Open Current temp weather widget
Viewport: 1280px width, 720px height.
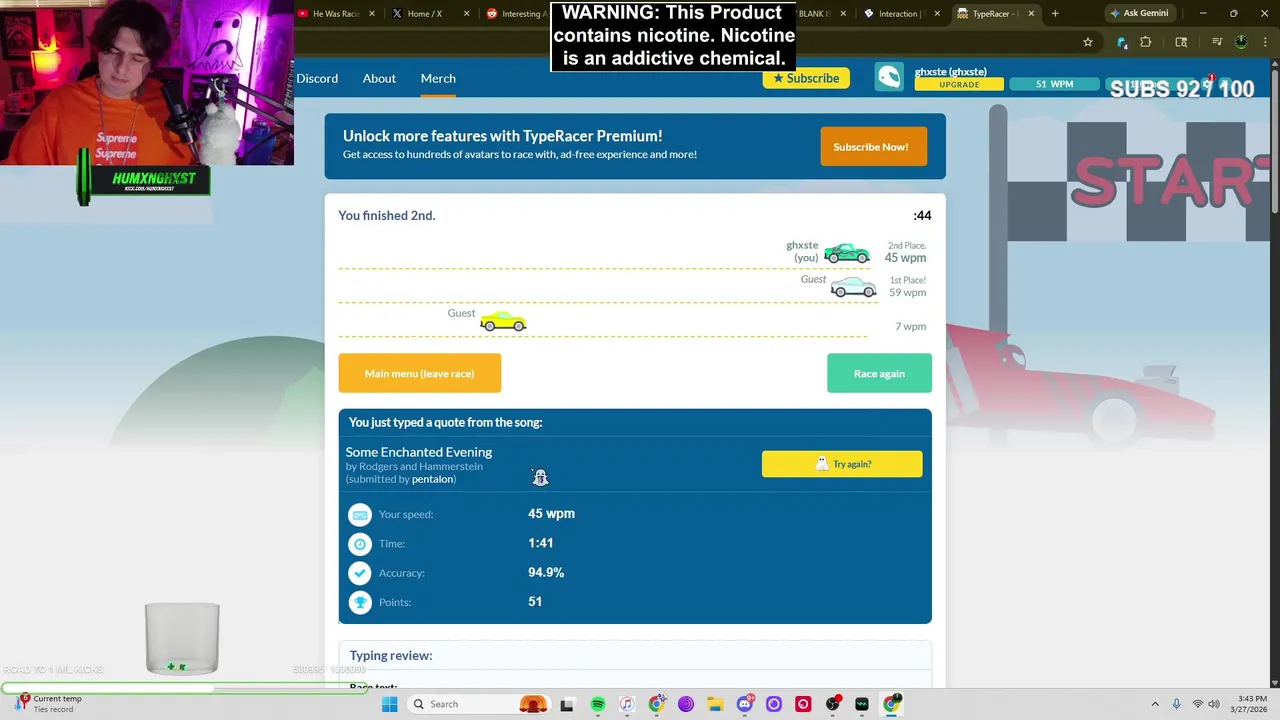[48, 704]
